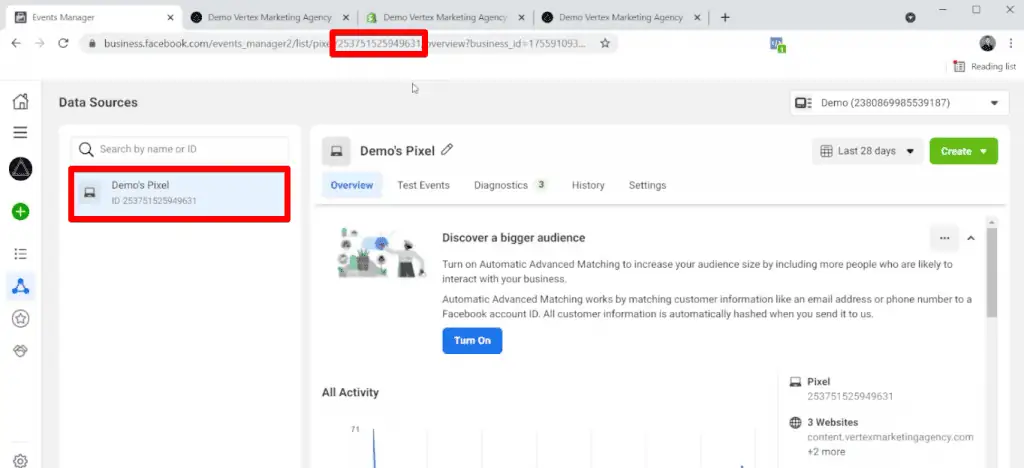Image resolution: width=1024 pixels, height=468 pixels.
Task: Switch to the Overview tab
Action: coord(352,185)
